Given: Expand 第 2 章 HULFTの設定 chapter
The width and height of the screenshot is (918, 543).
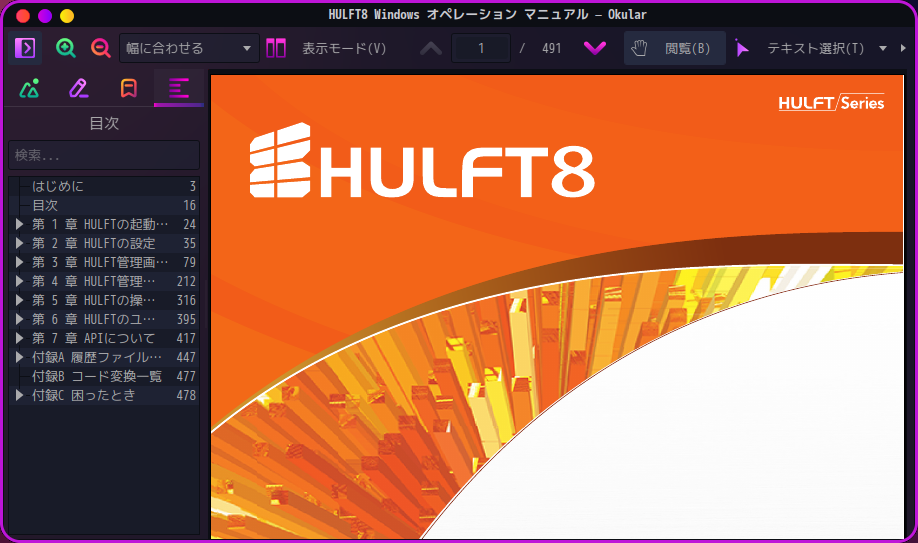Looking at the screenshot, I should (x=19, y=243).
